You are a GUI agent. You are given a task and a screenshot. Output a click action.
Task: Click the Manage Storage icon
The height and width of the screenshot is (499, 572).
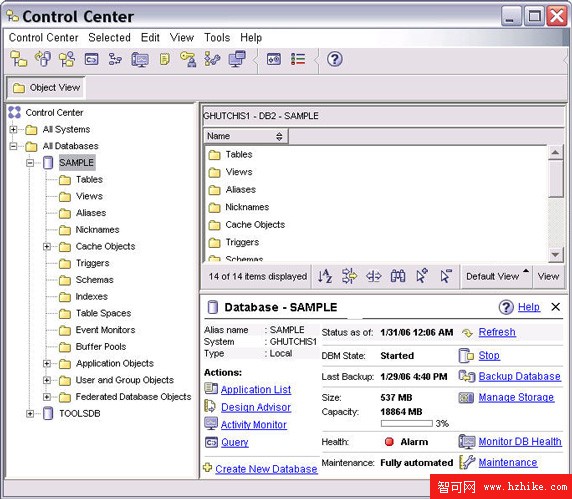466,398
